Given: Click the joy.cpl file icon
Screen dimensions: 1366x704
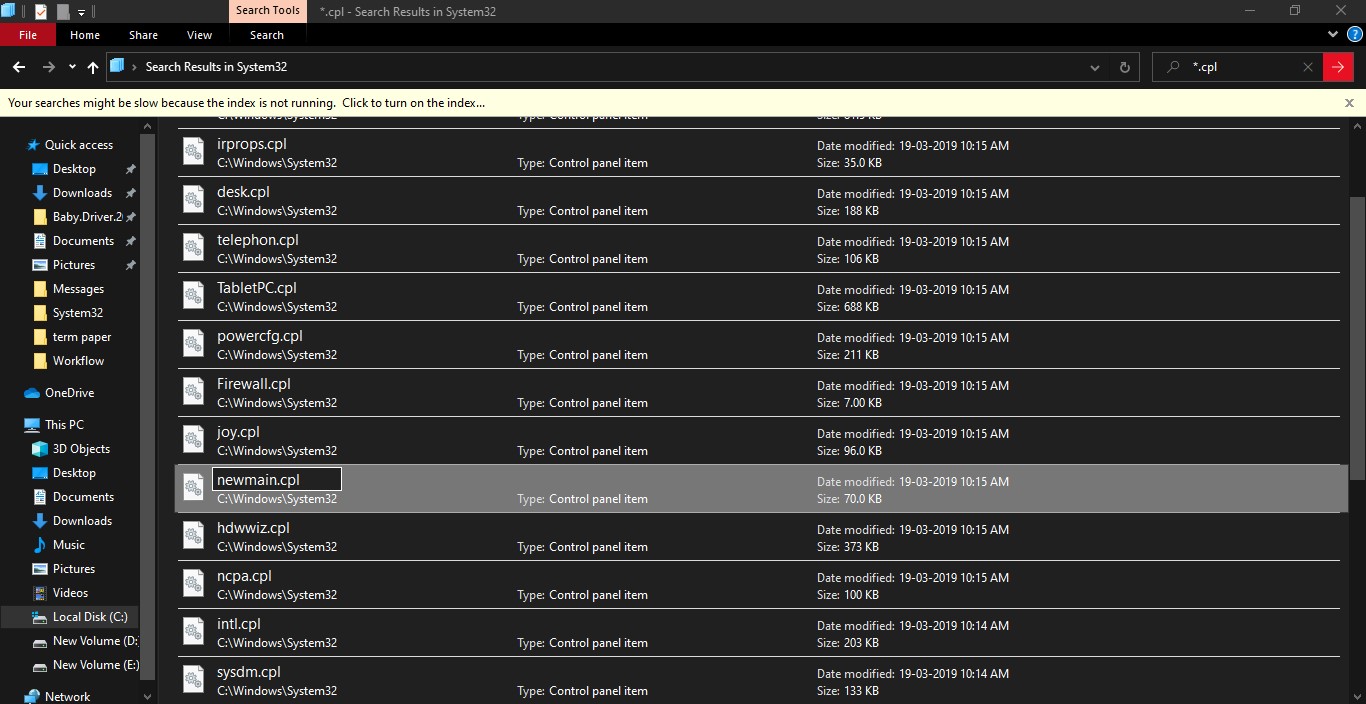Looking at the screenshot, I should 193,439.
